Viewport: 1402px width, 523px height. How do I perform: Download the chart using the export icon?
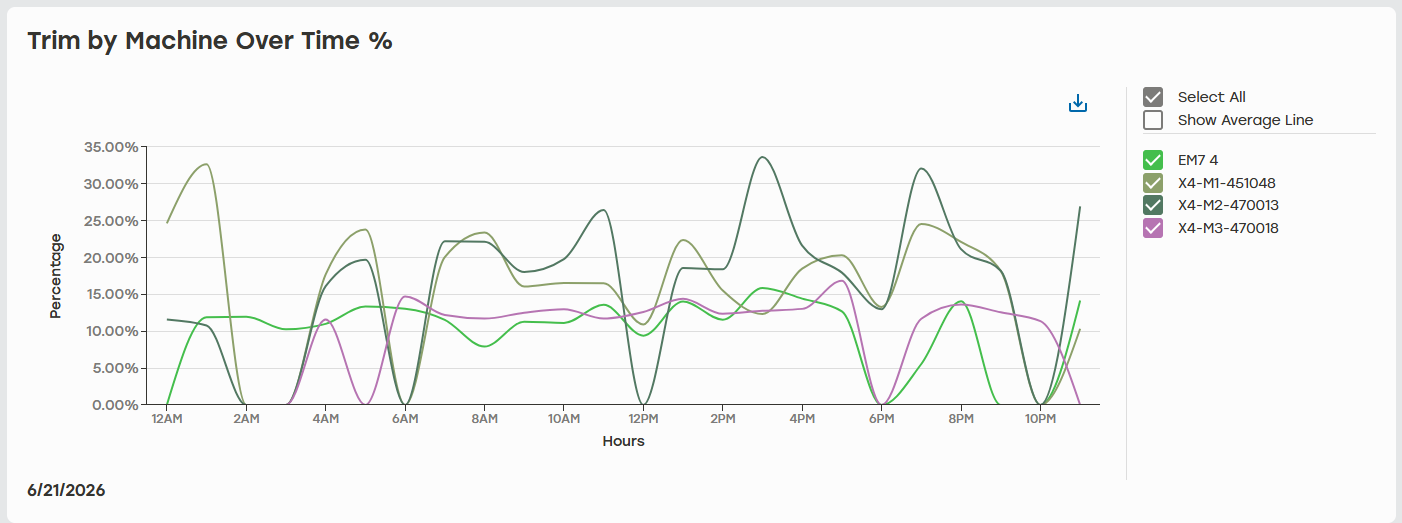click(1078, 103)
